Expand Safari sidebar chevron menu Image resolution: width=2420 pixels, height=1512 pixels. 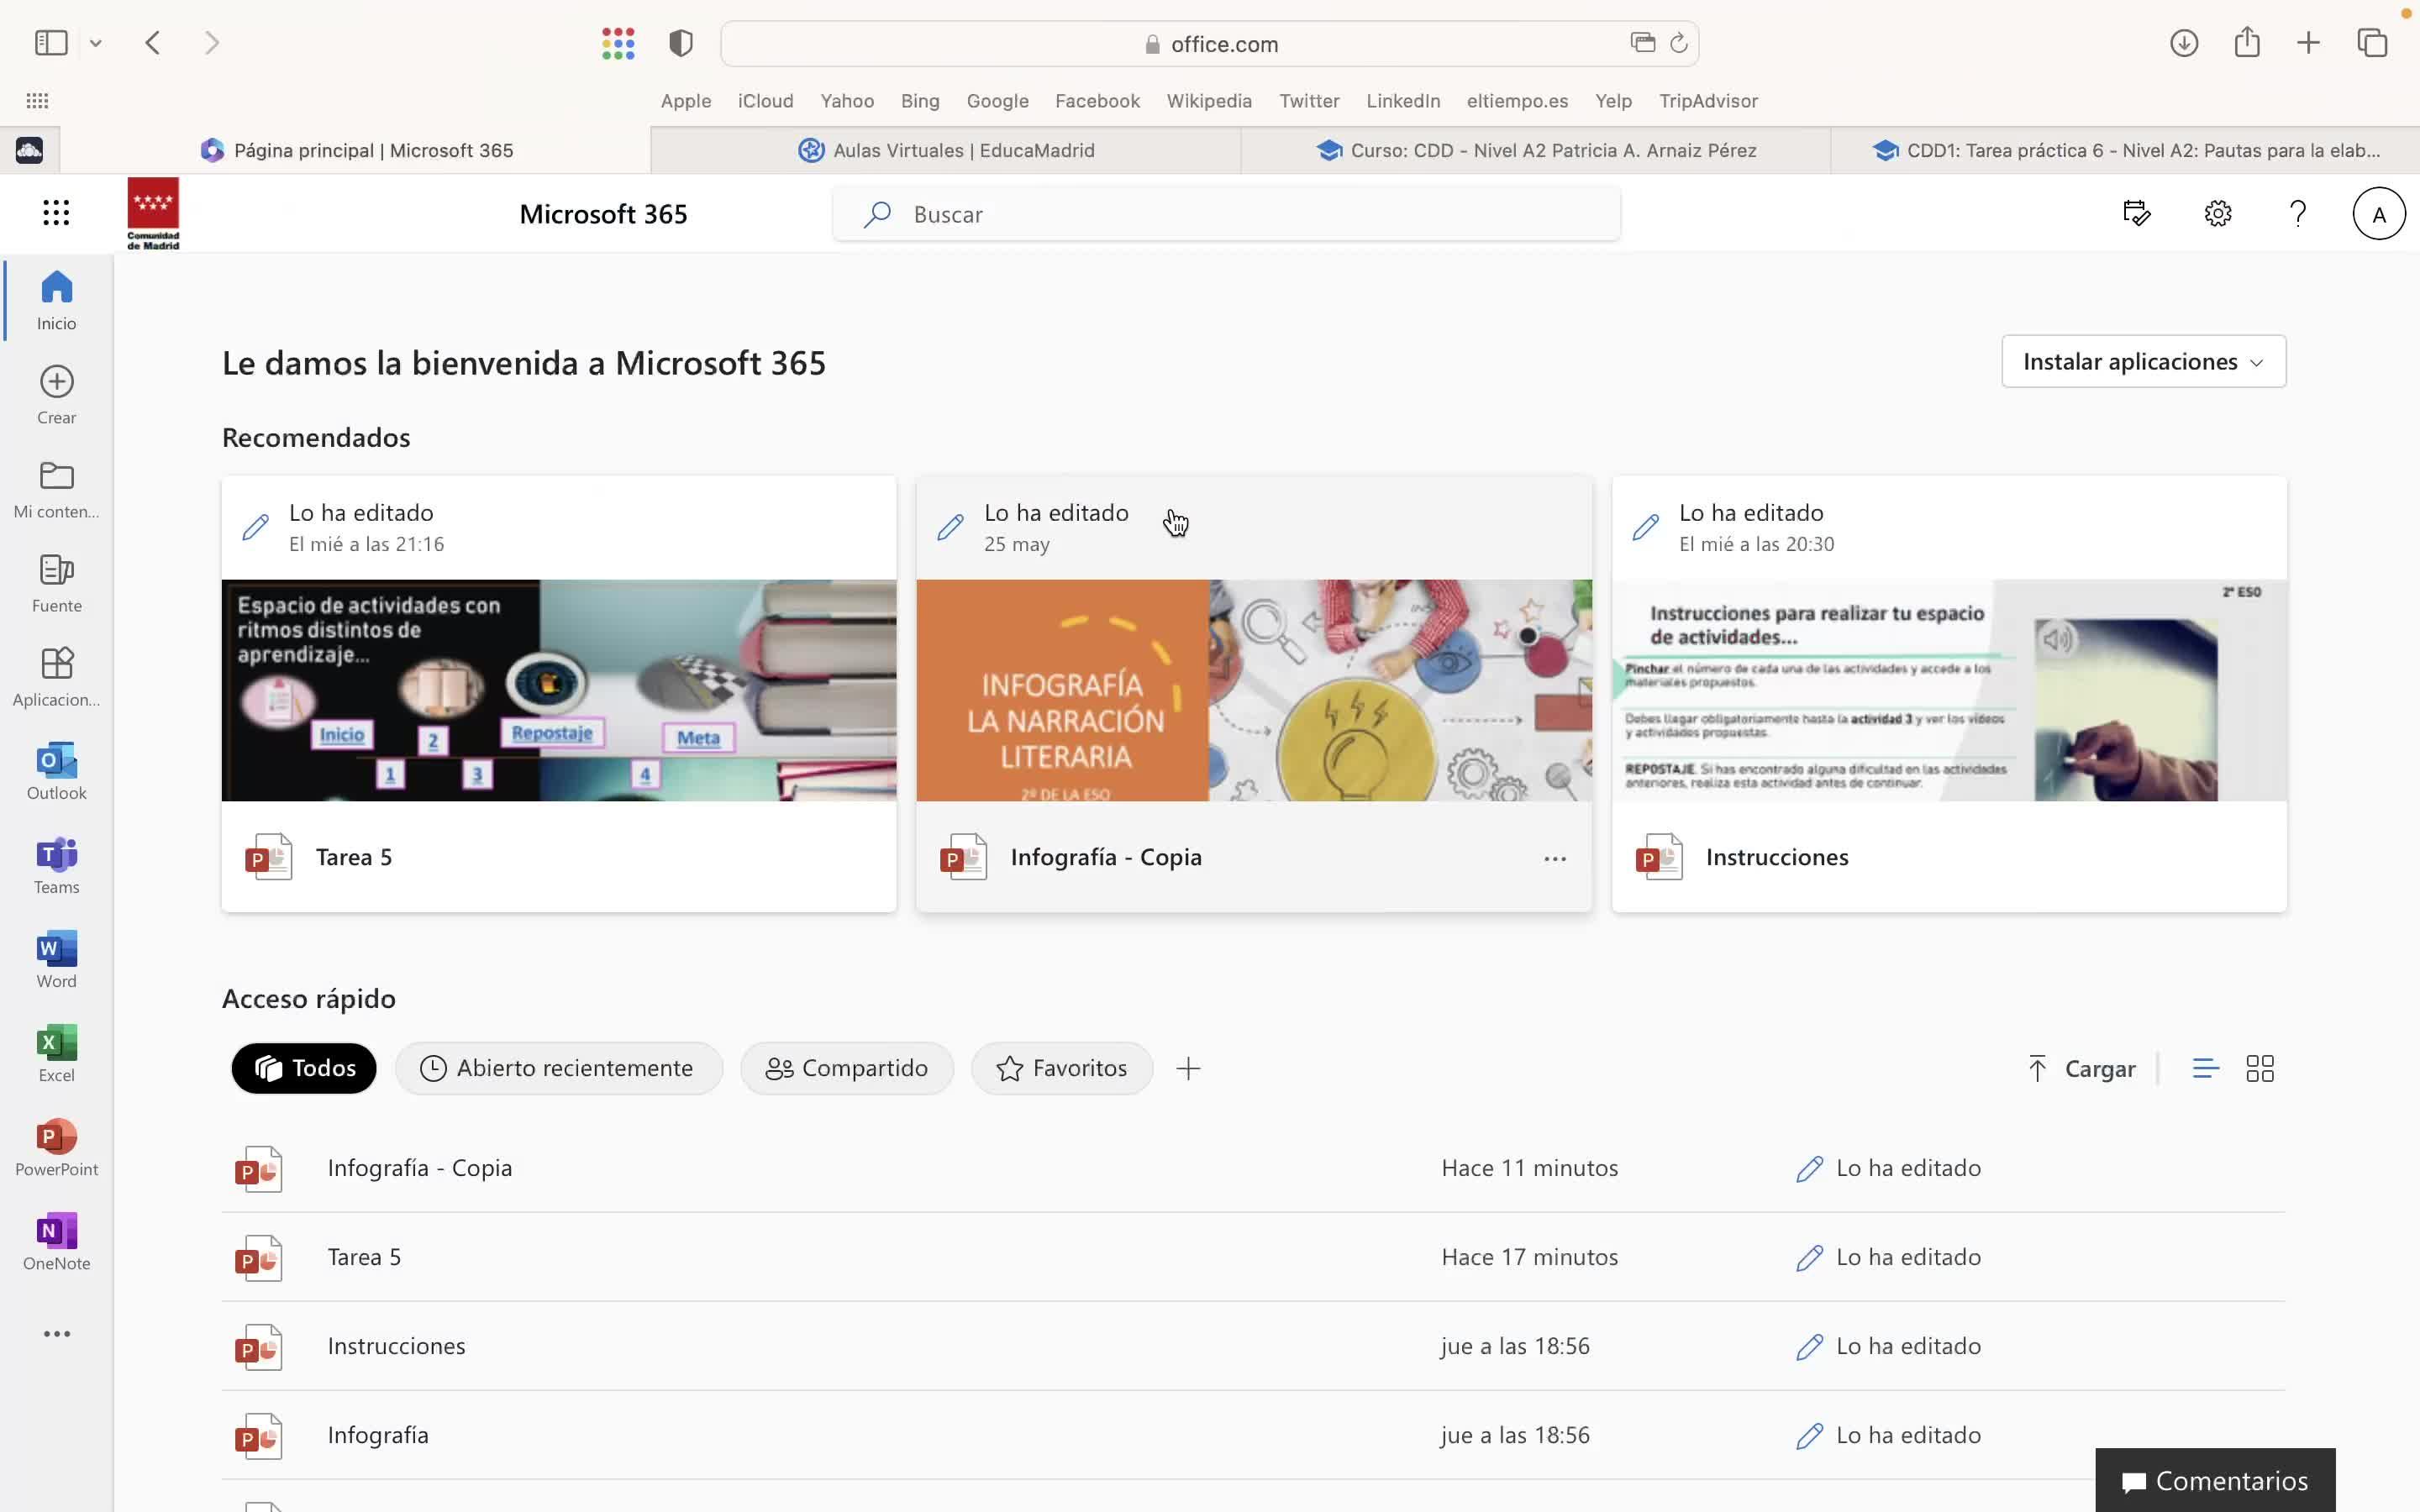tap(96, 43)
